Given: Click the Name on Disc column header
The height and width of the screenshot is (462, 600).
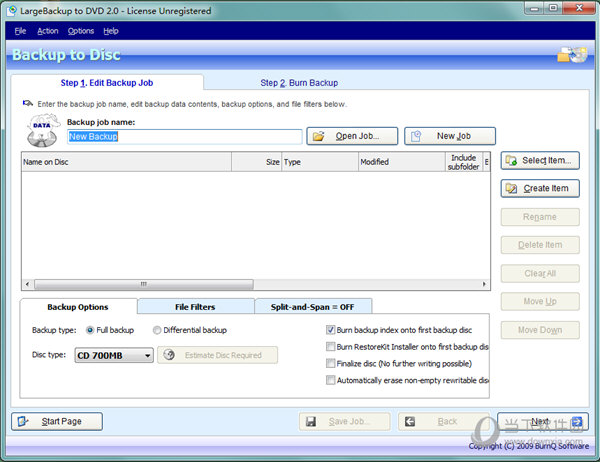Looking at the screenshot, I should pos(127,162).
